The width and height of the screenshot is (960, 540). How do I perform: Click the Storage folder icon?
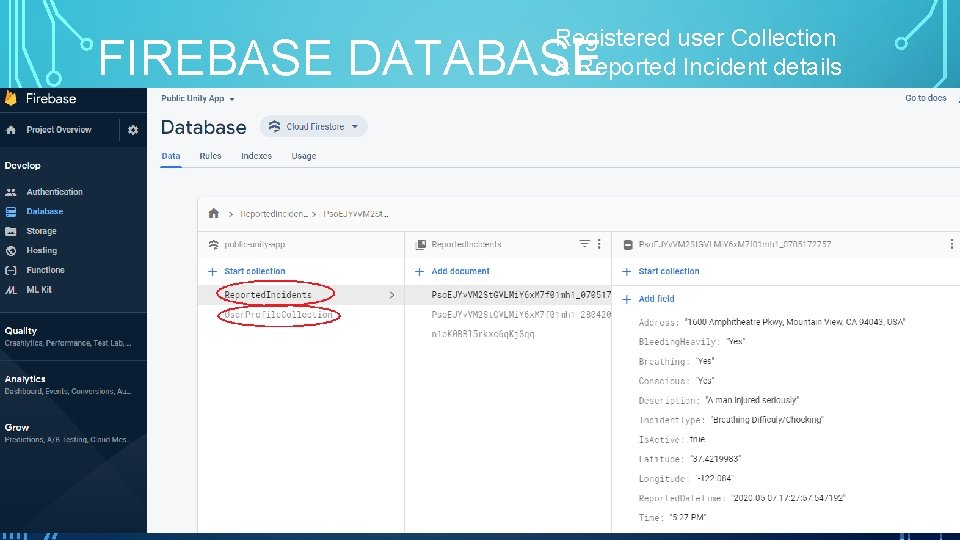click(11, 231)
